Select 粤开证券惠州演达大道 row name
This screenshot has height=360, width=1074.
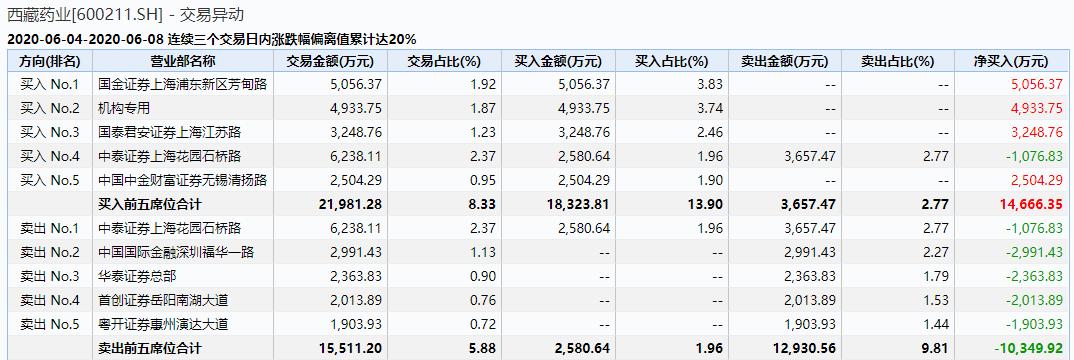click(x=163, y=324)
